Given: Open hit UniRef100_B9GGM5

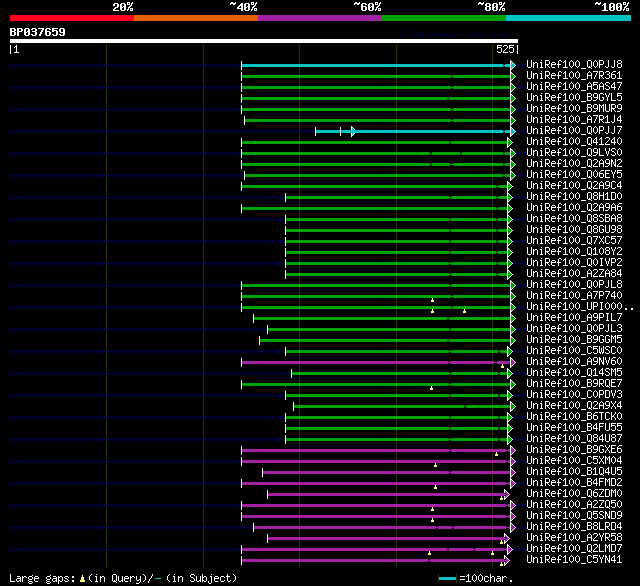Looking at the screenshot, I should pyautogui.click(x=574, y=340).
